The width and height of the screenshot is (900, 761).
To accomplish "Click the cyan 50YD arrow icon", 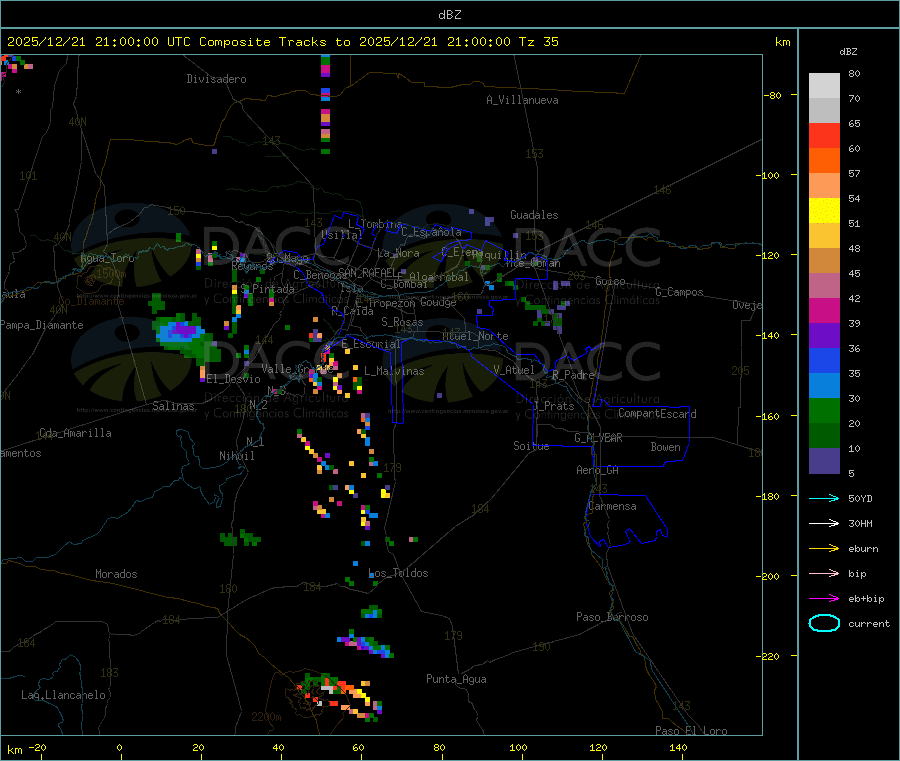I will coord(824,498).
